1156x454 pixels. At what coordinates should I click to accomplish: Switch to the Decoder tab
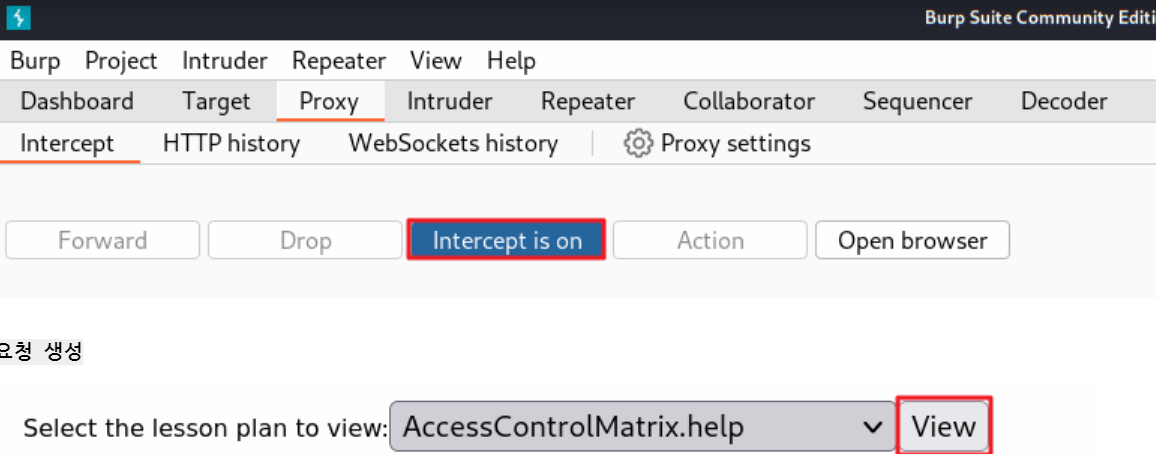[1064, 101]
